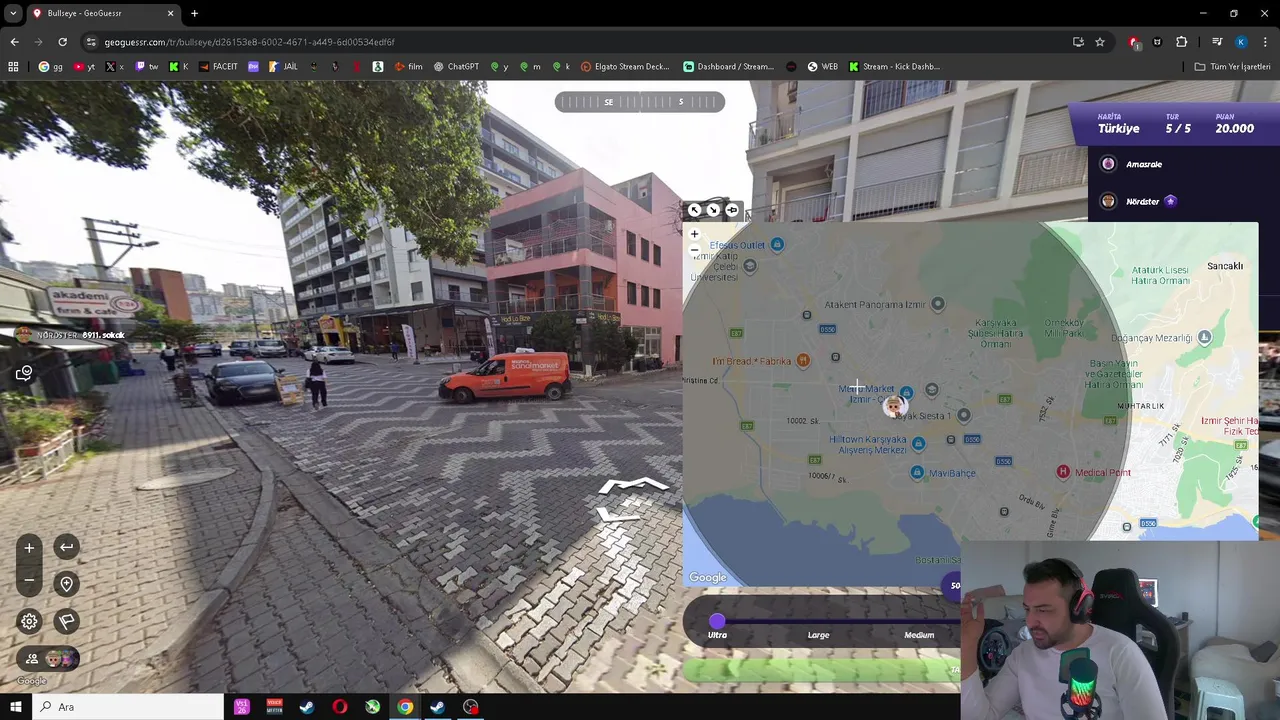Screen dimensions: 1280x720
Task: Open the Chrome taskbar icon
Action: pos(405,707)
